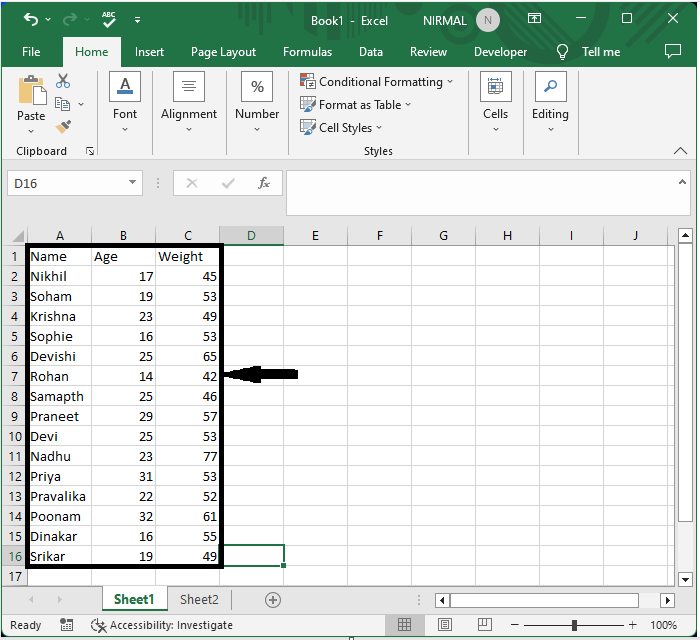
Task: Switch to the Sheet2 worksheet tab
Action: (x=199, y=599)
